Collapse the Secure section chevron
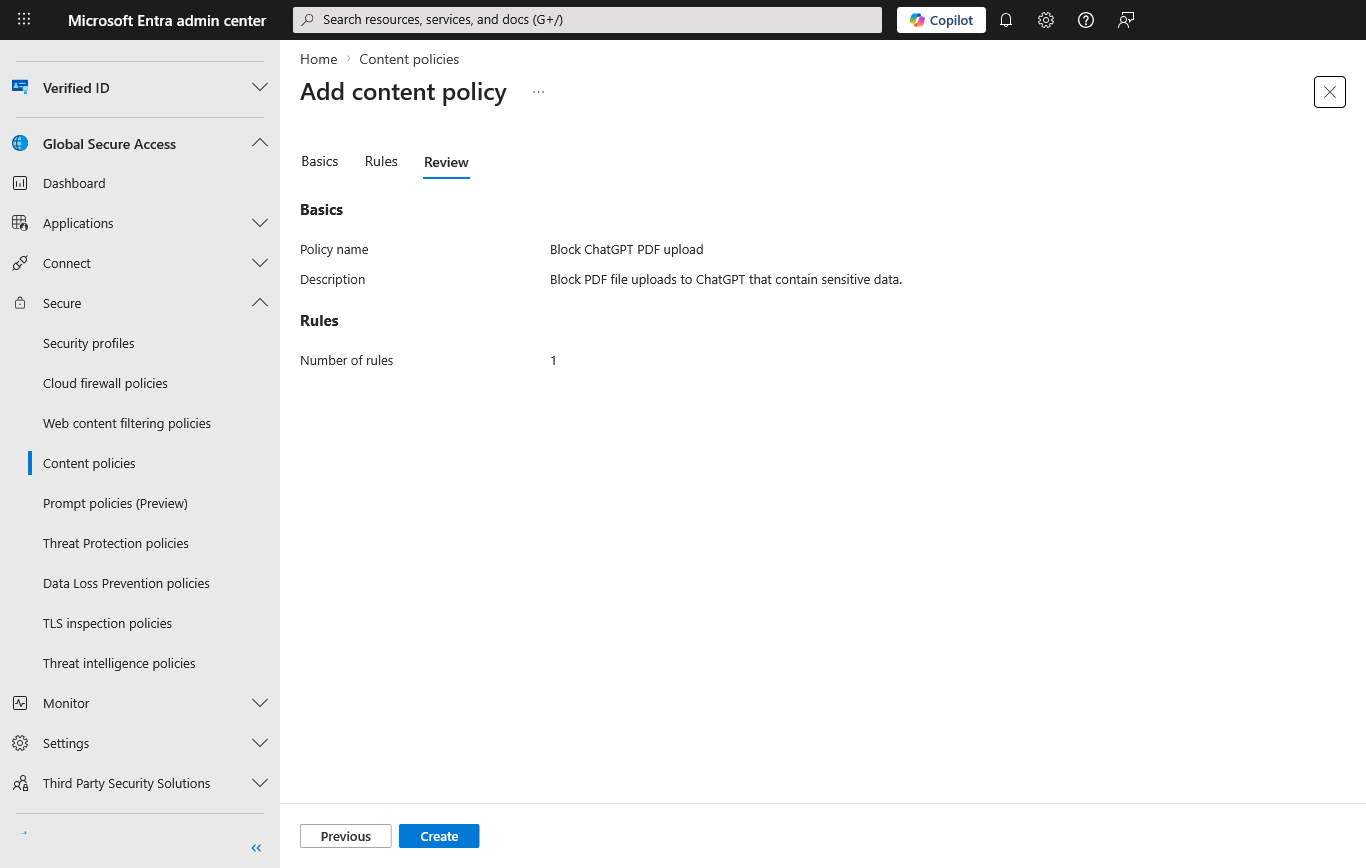This screenshot has height=868, width=1366. 260,302
